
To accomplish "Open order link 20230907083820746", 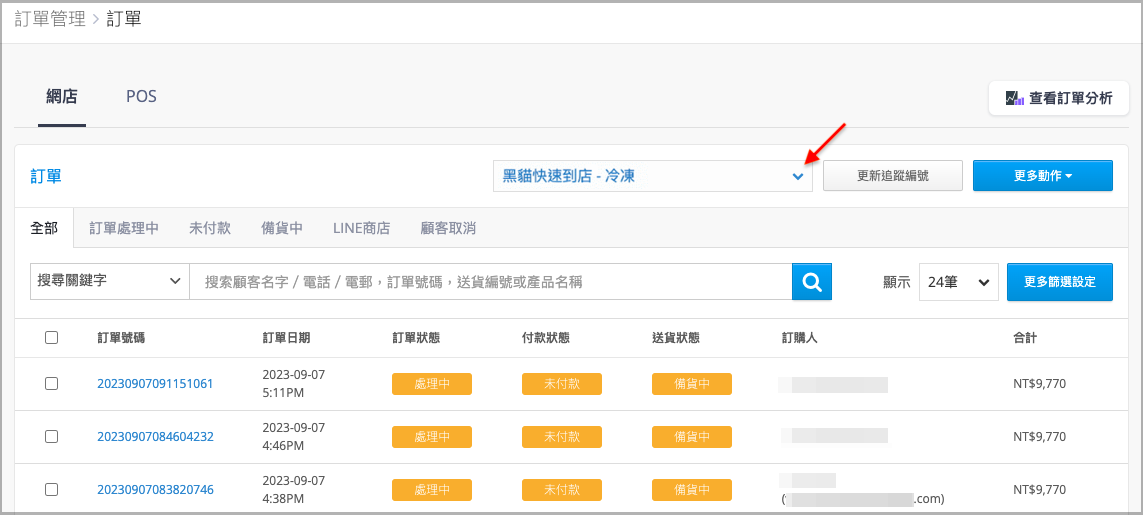I will tap(155, 489).
